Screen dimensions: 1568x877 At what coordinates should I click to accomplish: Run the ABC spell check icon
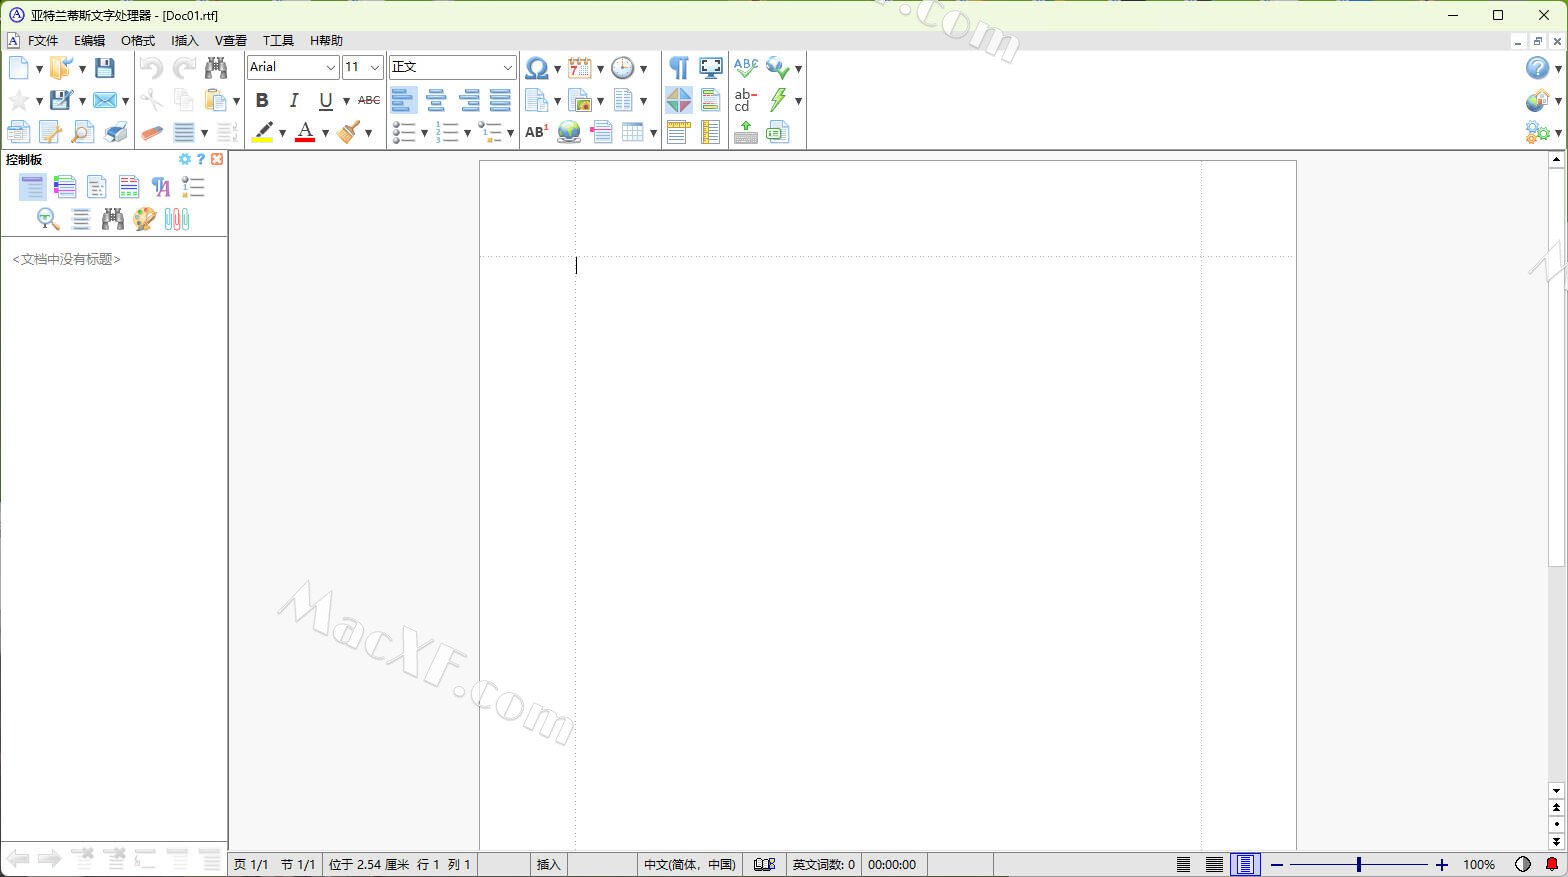point(745,68)
